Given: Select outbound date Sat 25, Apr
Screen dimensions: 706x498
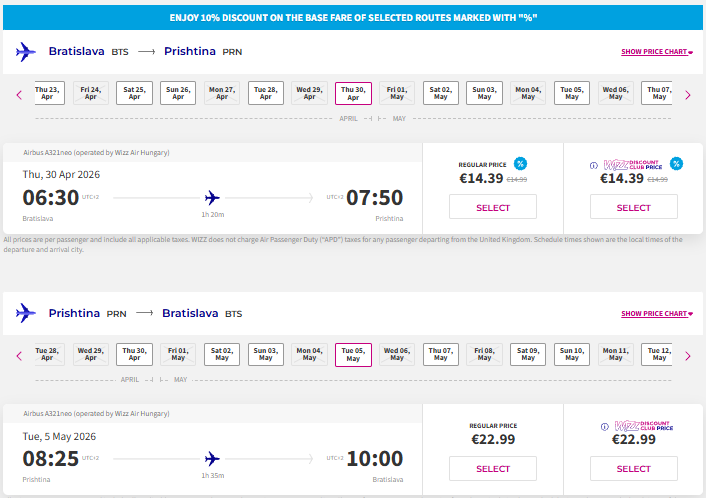Looking at the screenshot, I should (134, 93).
